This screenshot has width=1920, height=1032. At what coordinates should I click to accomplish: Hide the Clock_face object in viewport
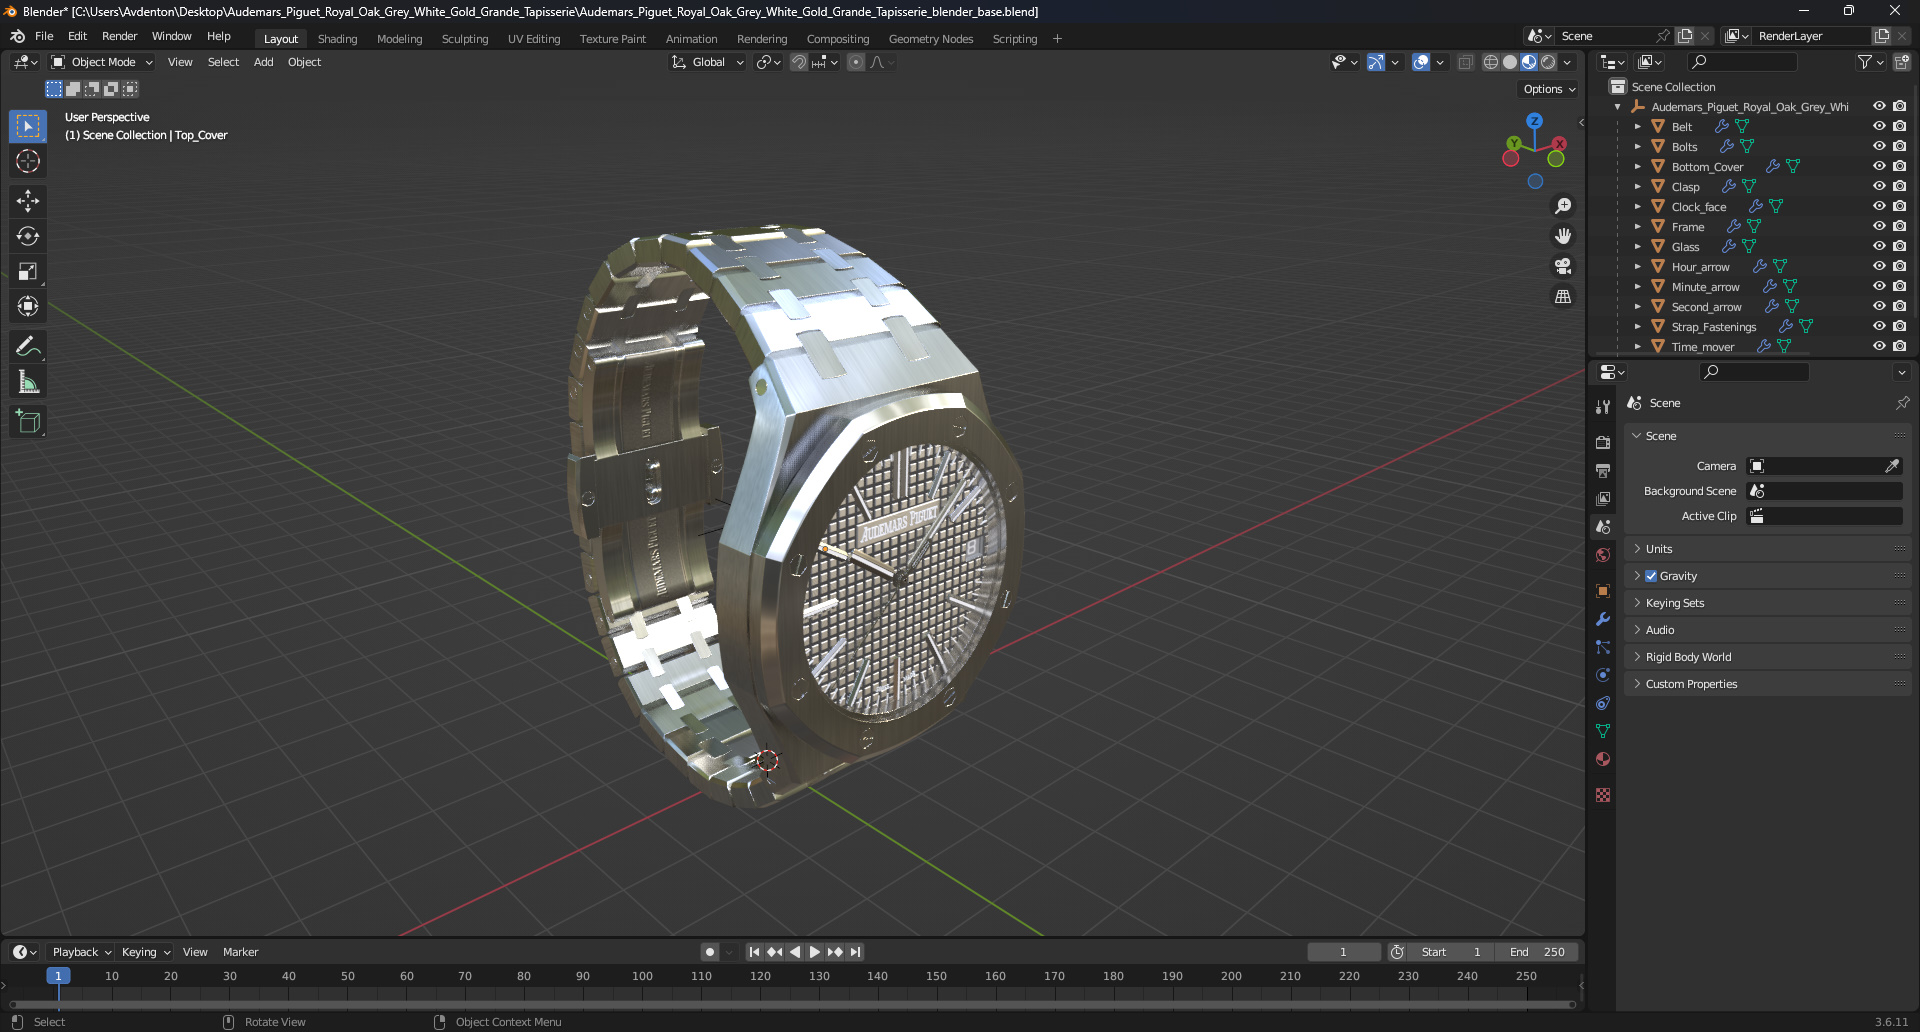[x=1879, y=206]
